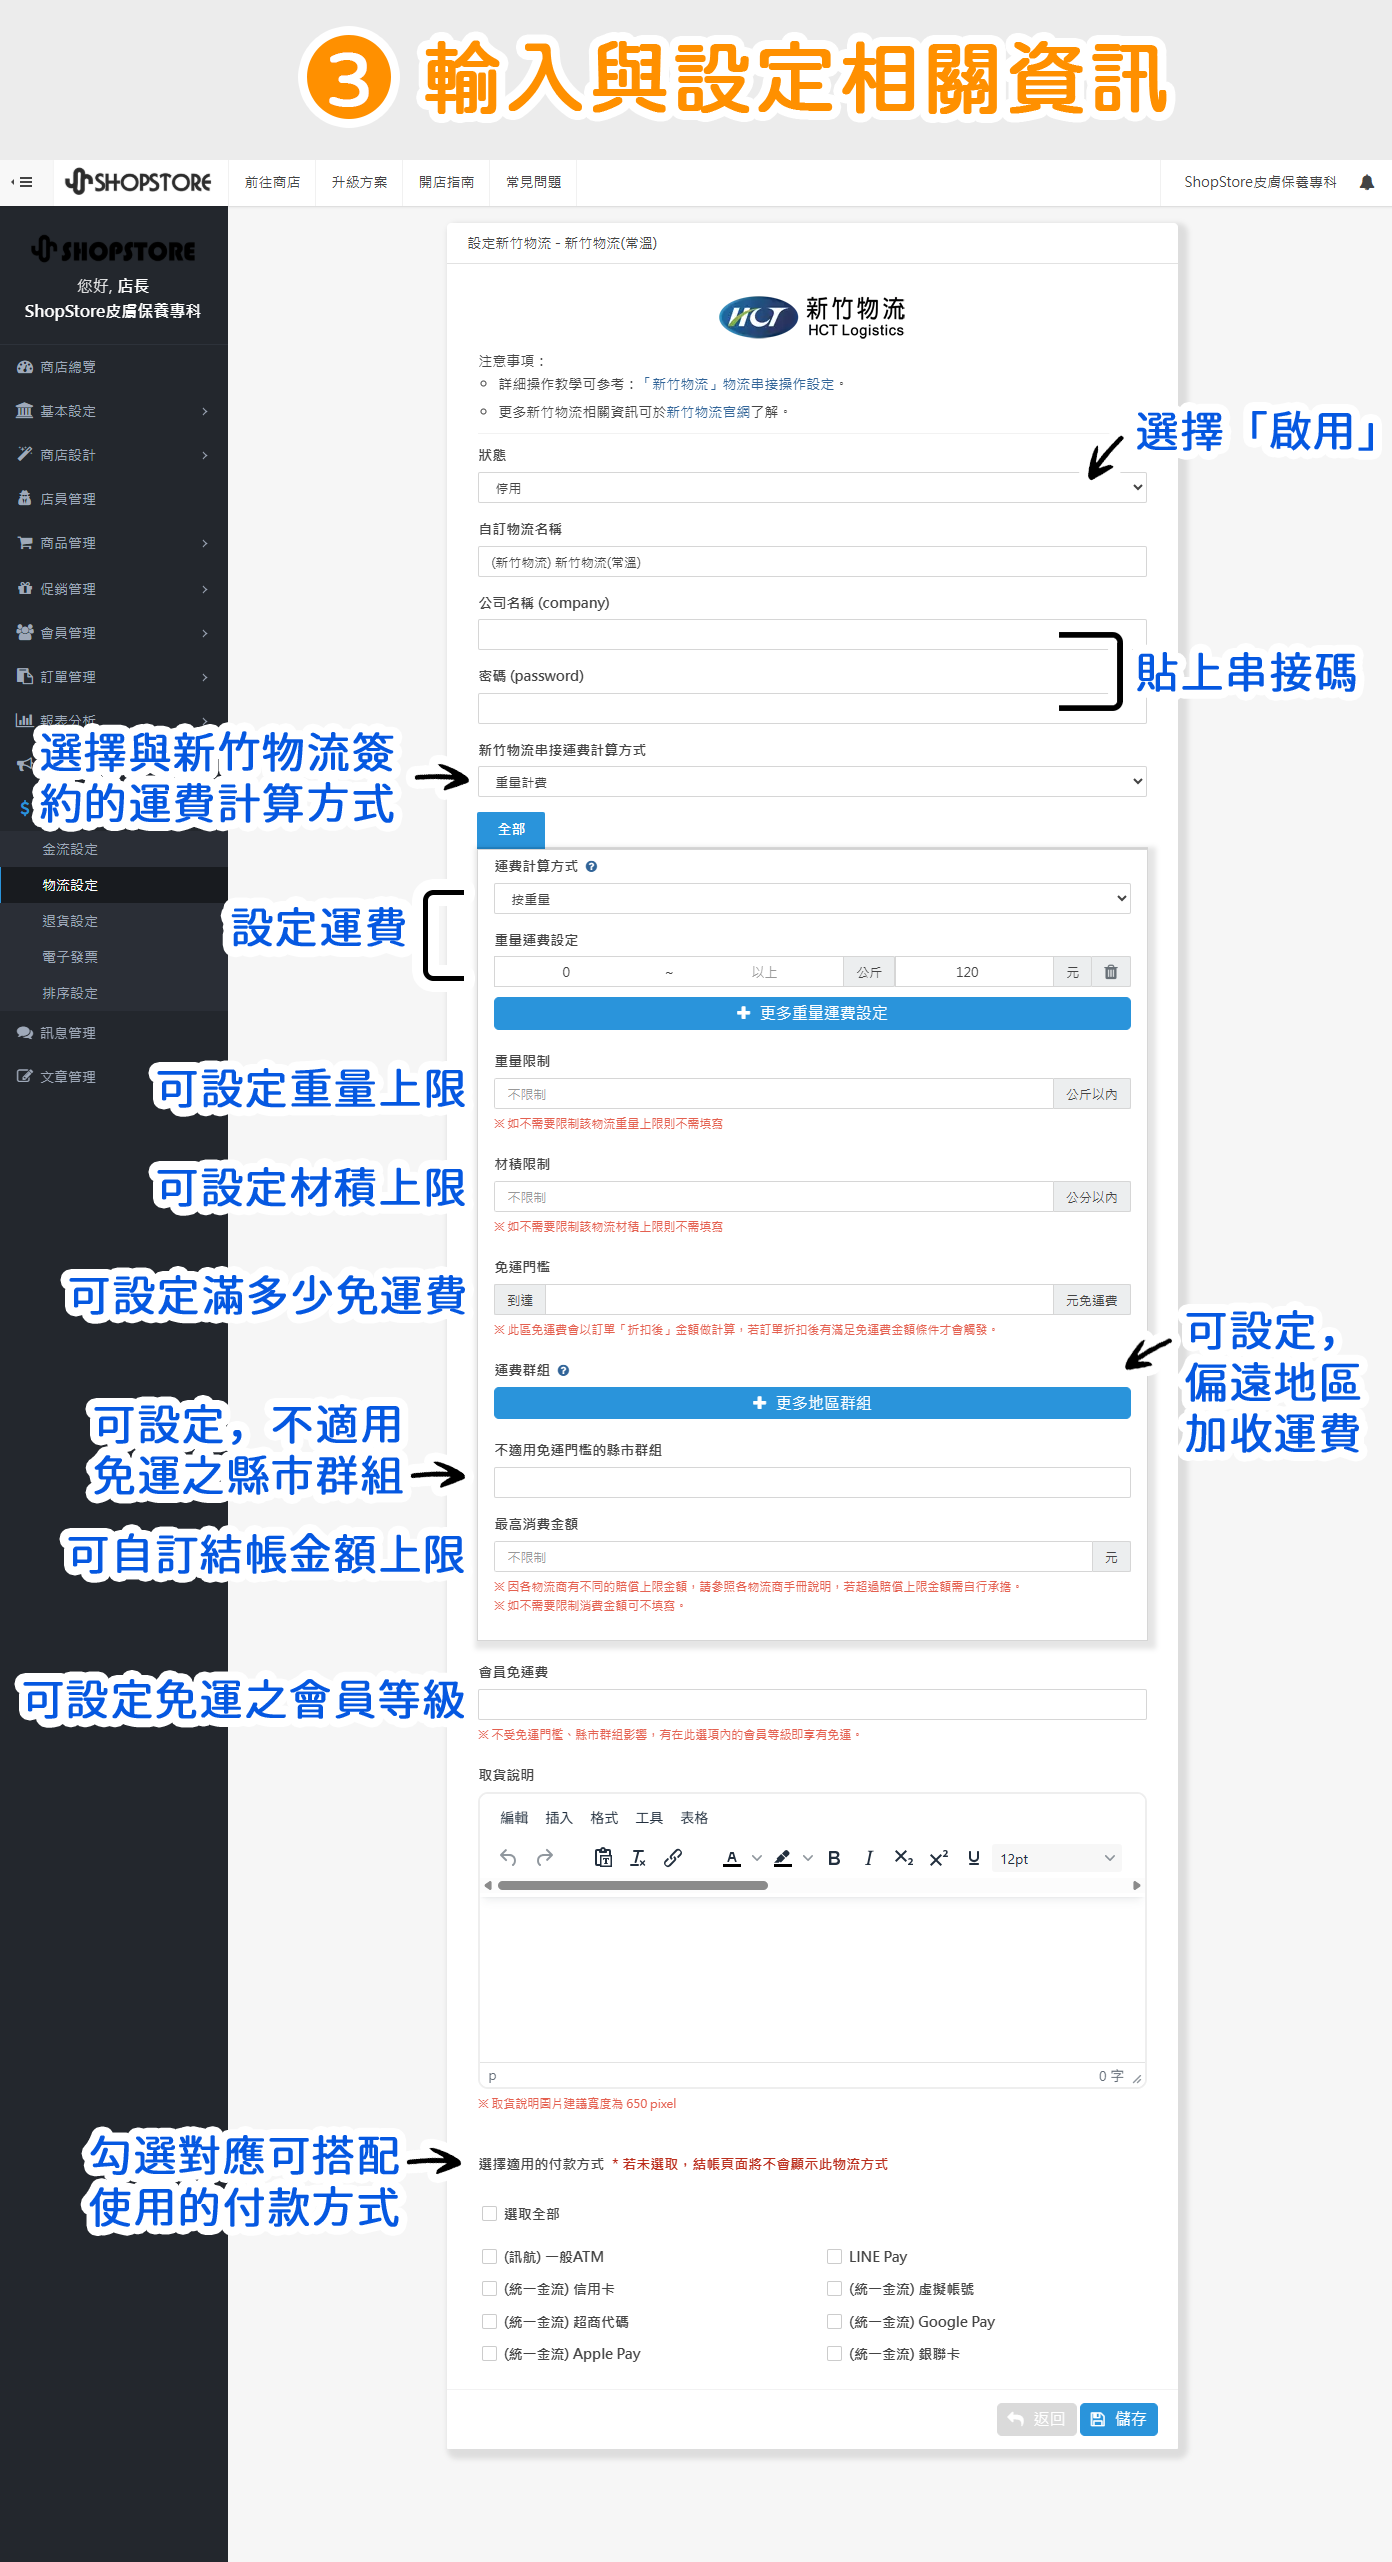Open the 插入 menu in the editor

pos(559,1817)
